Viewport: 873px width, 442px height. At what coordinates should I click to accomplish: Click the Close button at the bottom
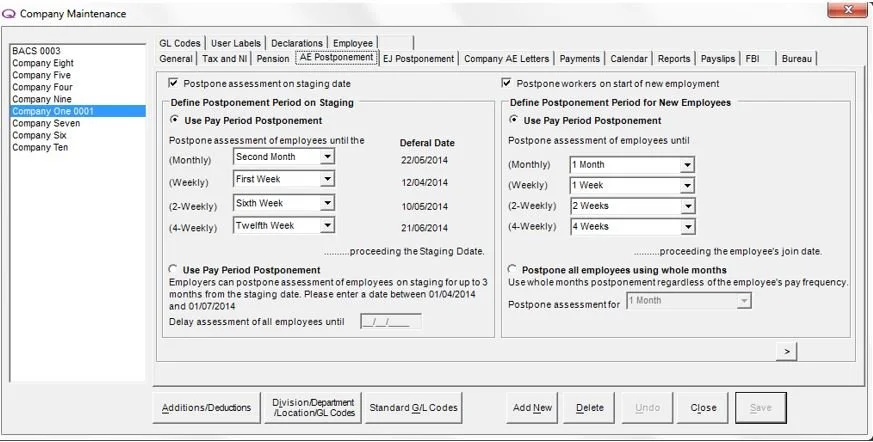tap(703, 408)
